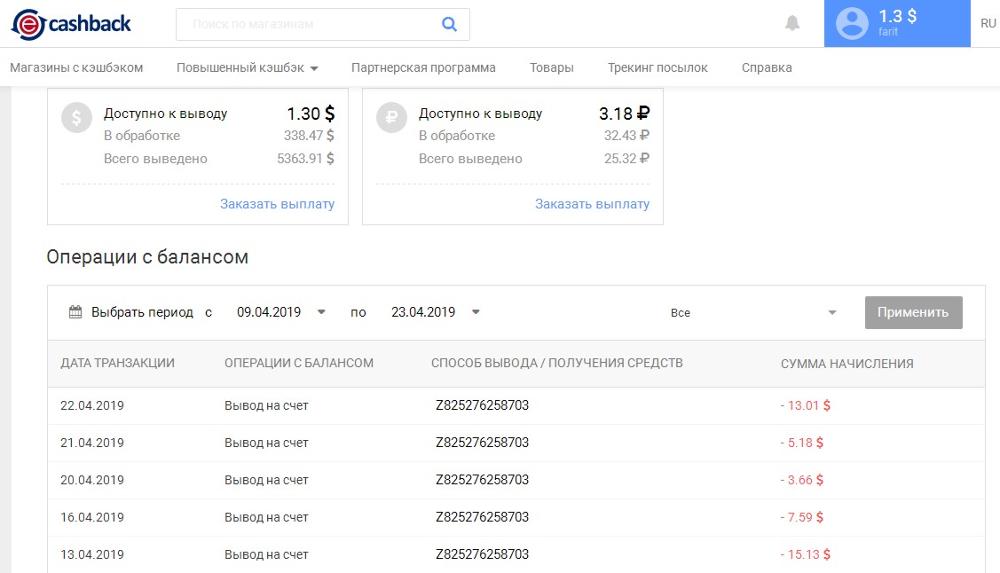The width and height of the screenshot is (1000, 573).
Task: Click amount - 13.01 $
Action: click(805, 406)
